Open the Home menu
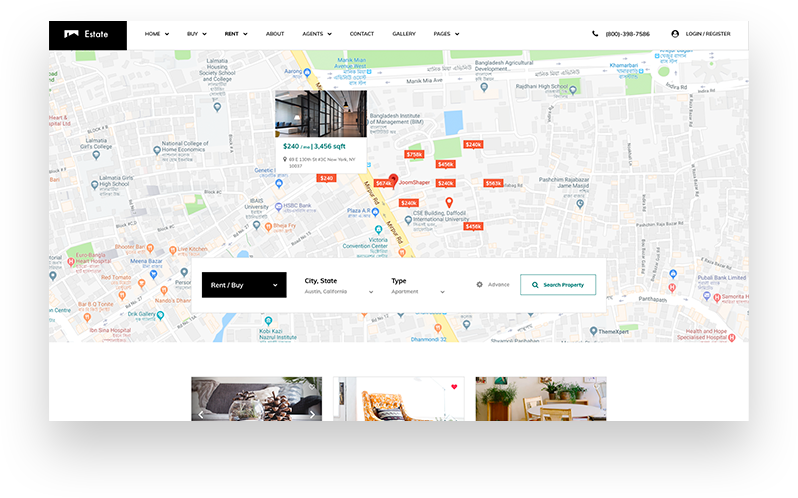Screen dimensions: 798x498 click(x=157, y=34)
